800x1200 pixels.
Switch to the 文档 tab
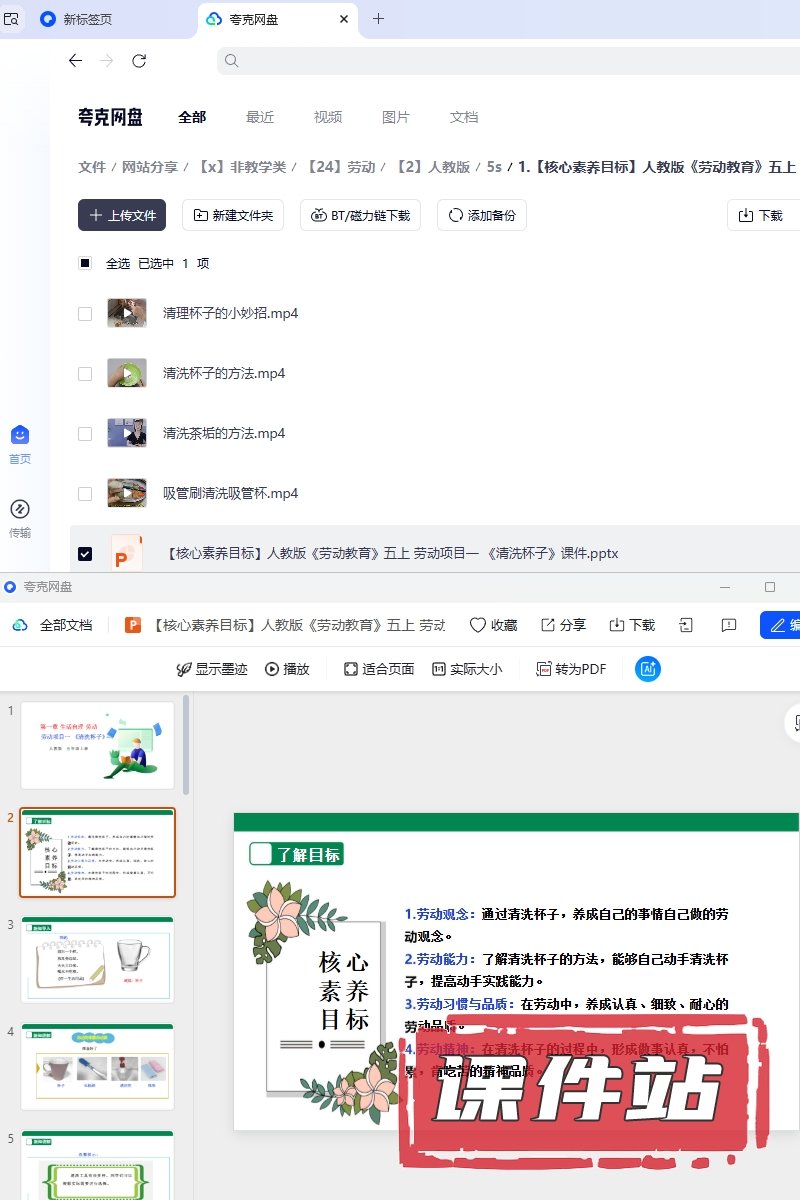coord(464,117)
